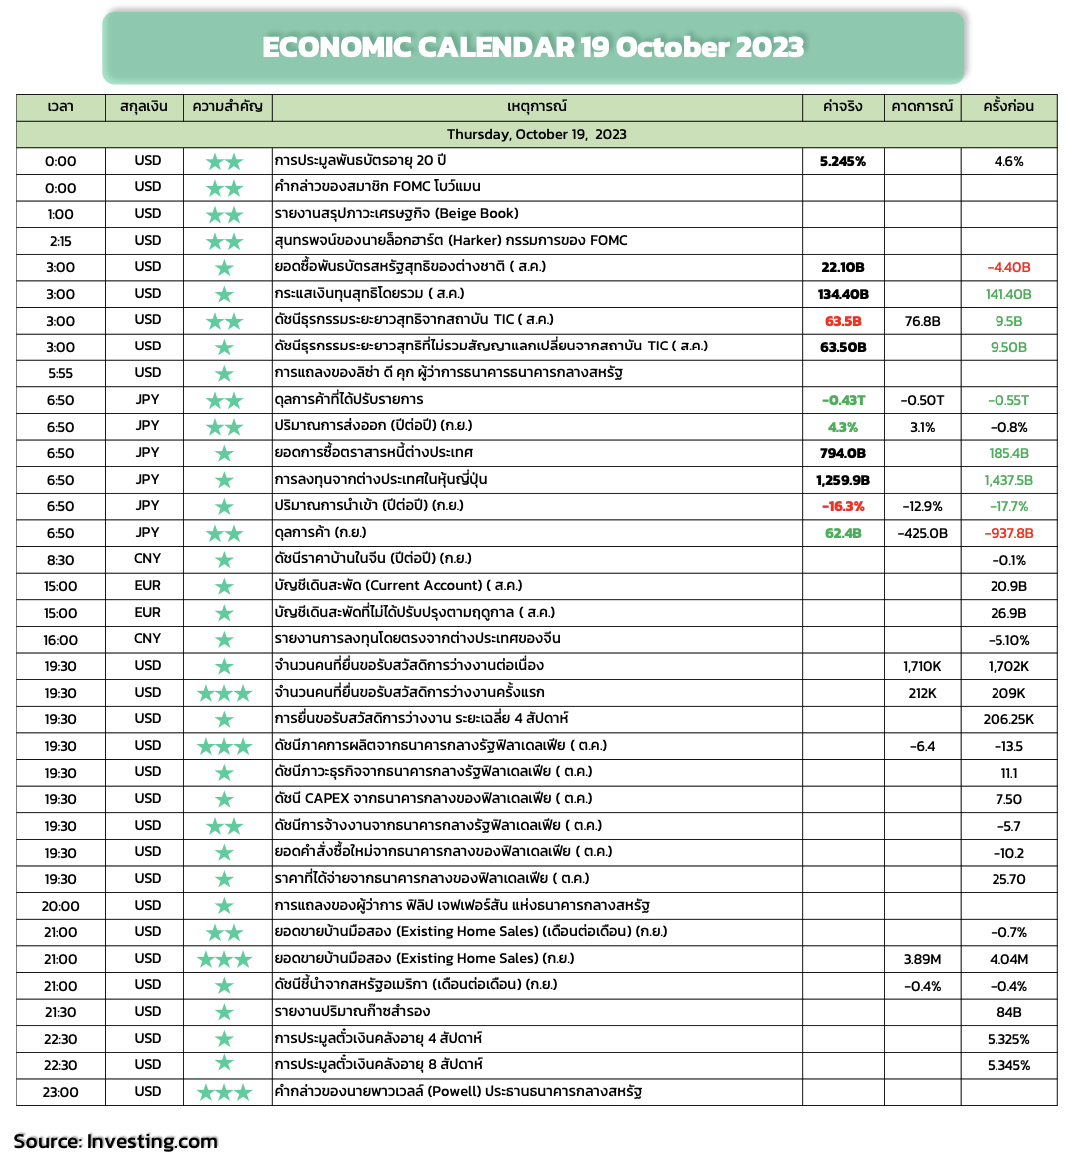Viewport: 1068px width, 1170px height.
Task: Click the previous value -13.5
Action: point(1009,747)
